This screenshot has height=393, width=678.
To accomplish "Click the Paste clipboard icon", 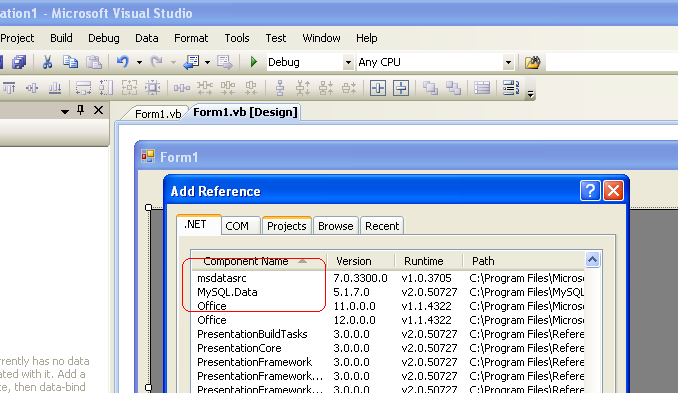I will (94, 62).
